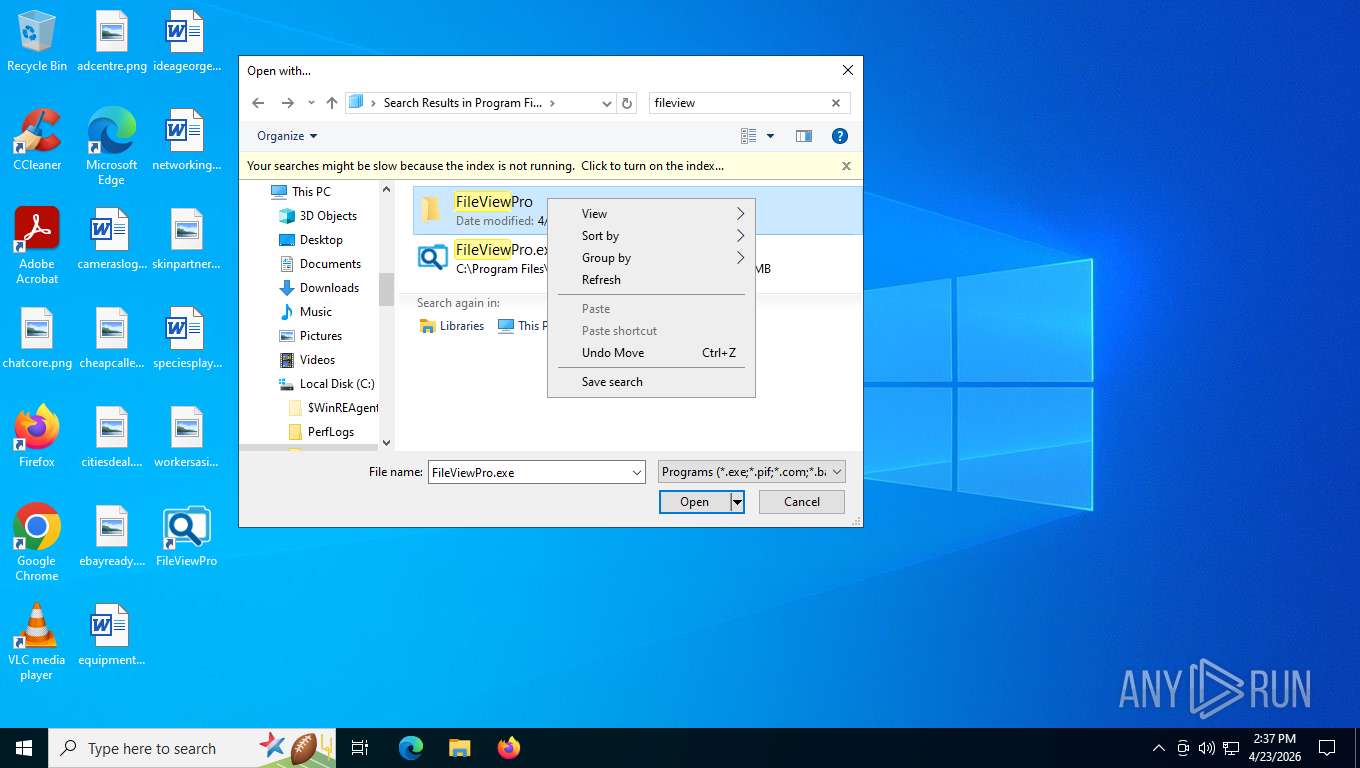Viewport: 1360px width, 768px height.
Task: Select chatcore.png desktop file
Action: (37, 338)
